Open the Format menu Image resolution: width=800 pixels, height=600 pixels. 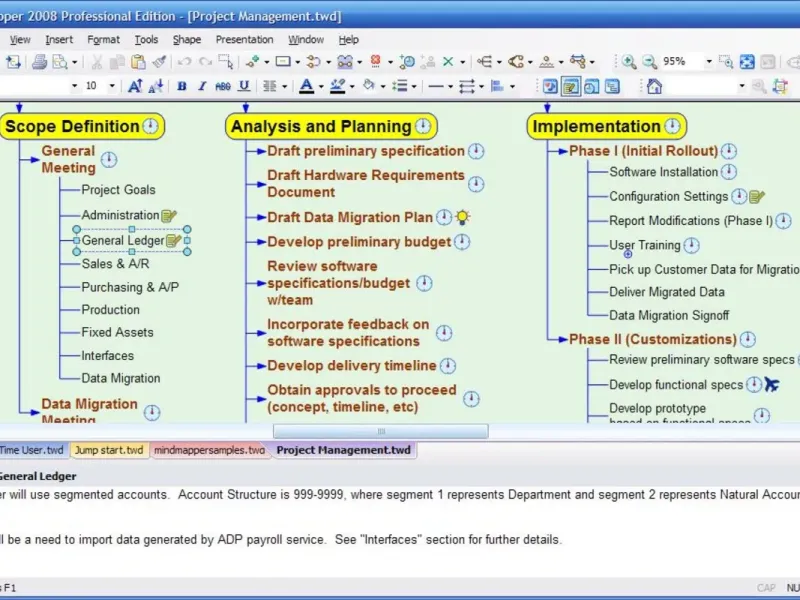pyautogui.click(x=104, y=40)
